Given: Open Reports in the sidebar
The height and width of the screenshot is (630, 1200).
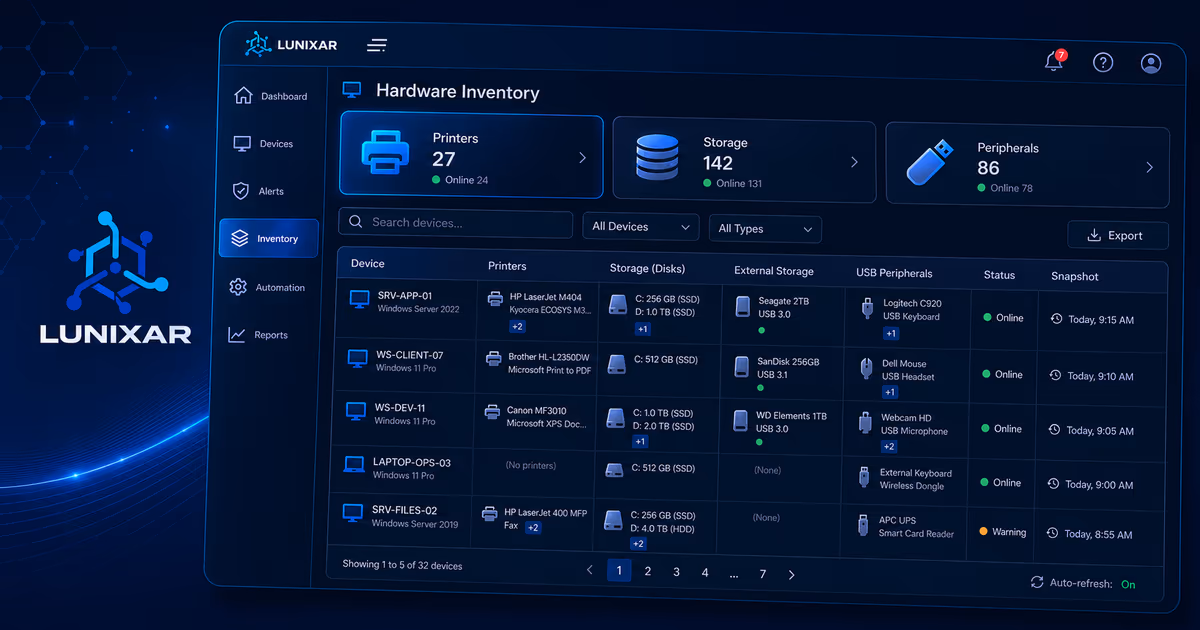Looking at the screenshot, I should (x=258, y=335).
